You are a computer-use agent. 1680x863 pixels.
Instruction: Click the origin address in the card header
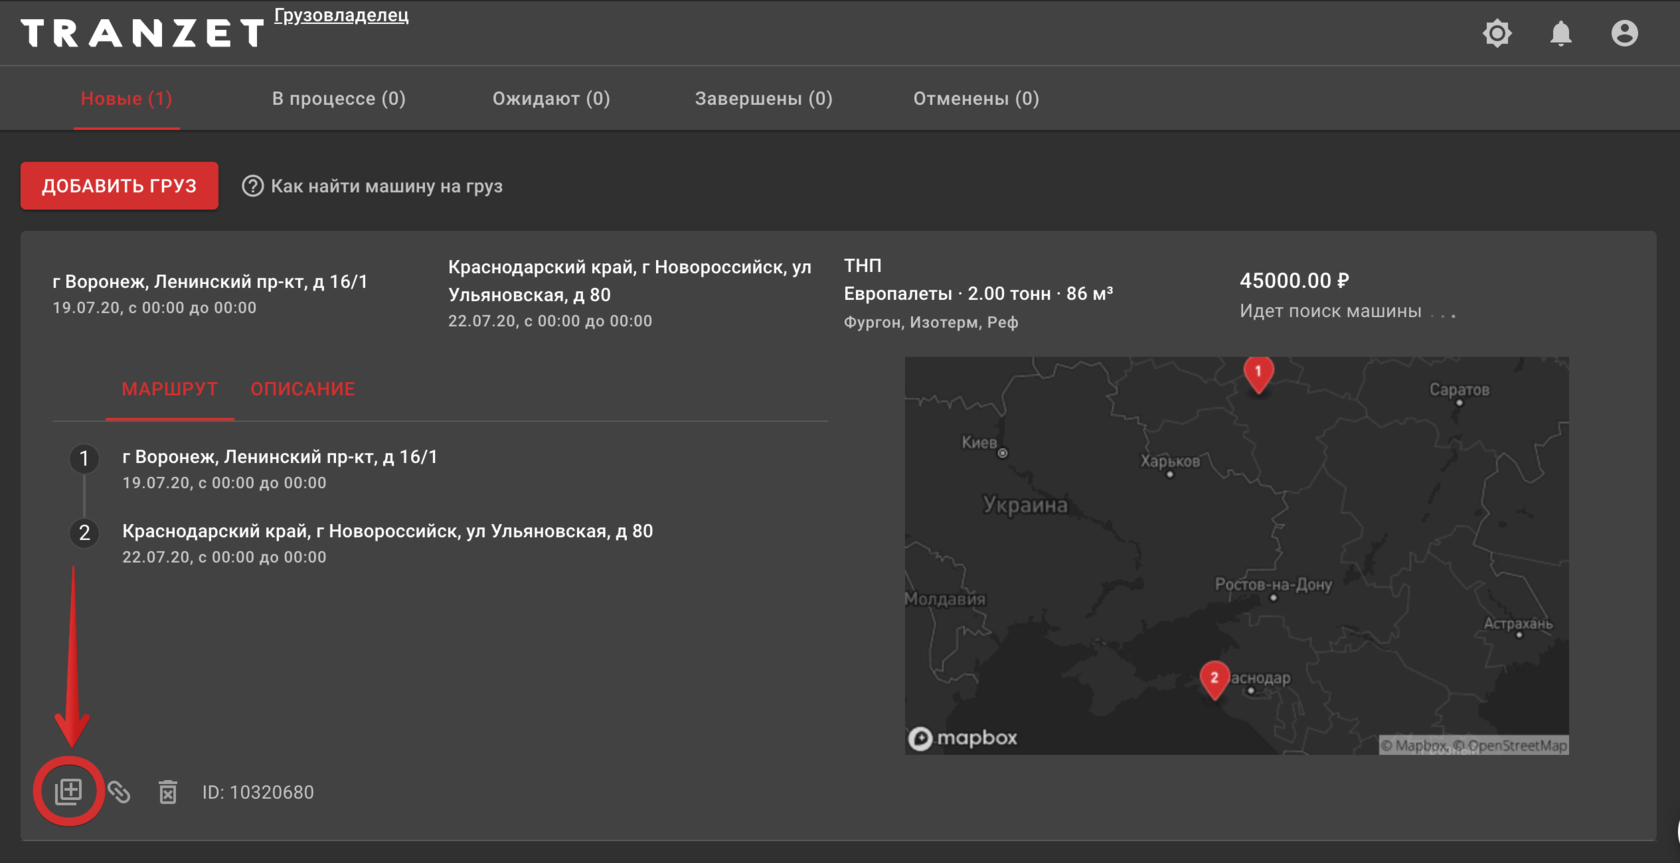coord(210,282)
